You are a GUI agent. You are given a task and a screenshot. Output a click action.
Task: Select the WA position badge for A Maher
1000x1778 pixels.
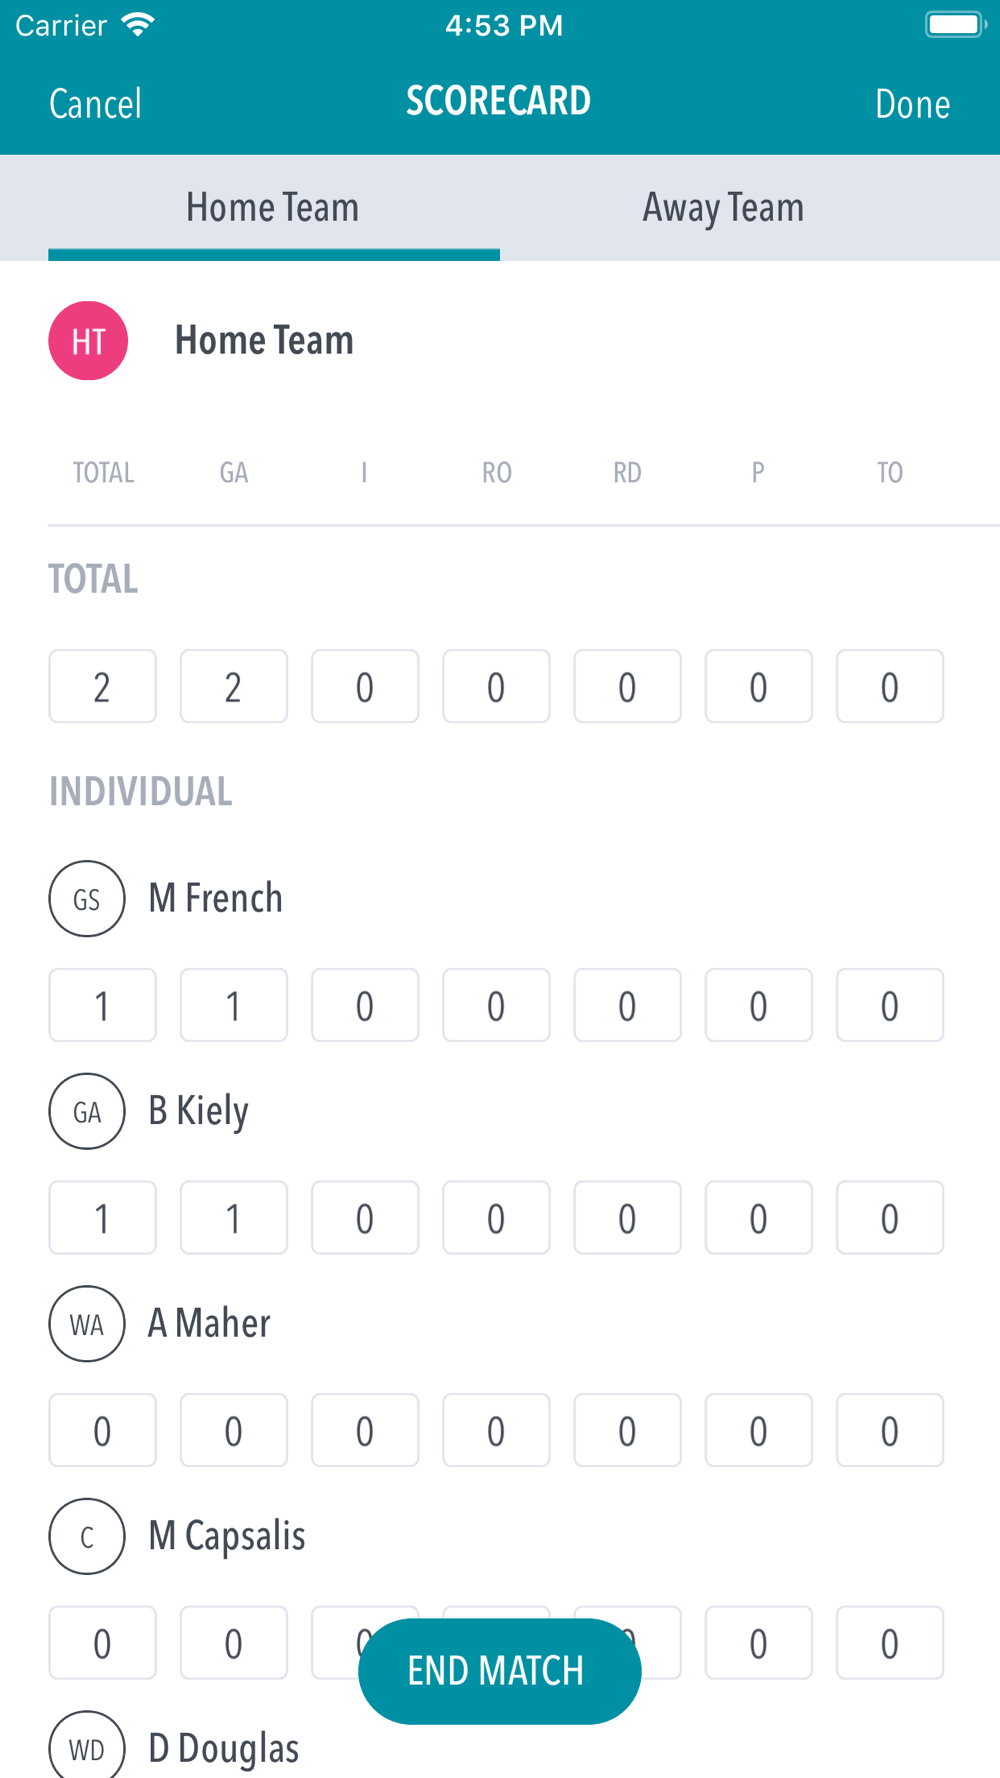(87, 1324)
